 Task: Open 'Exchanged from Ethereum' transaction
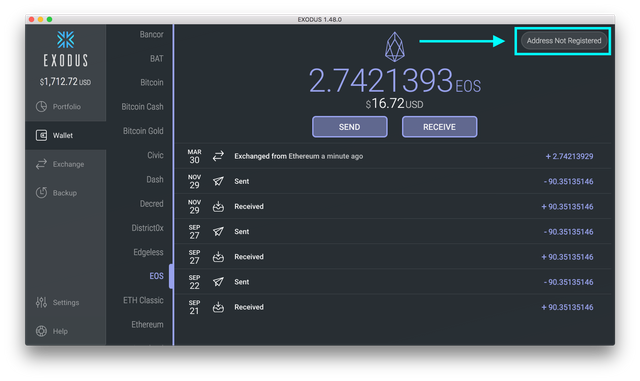[298, 156]
